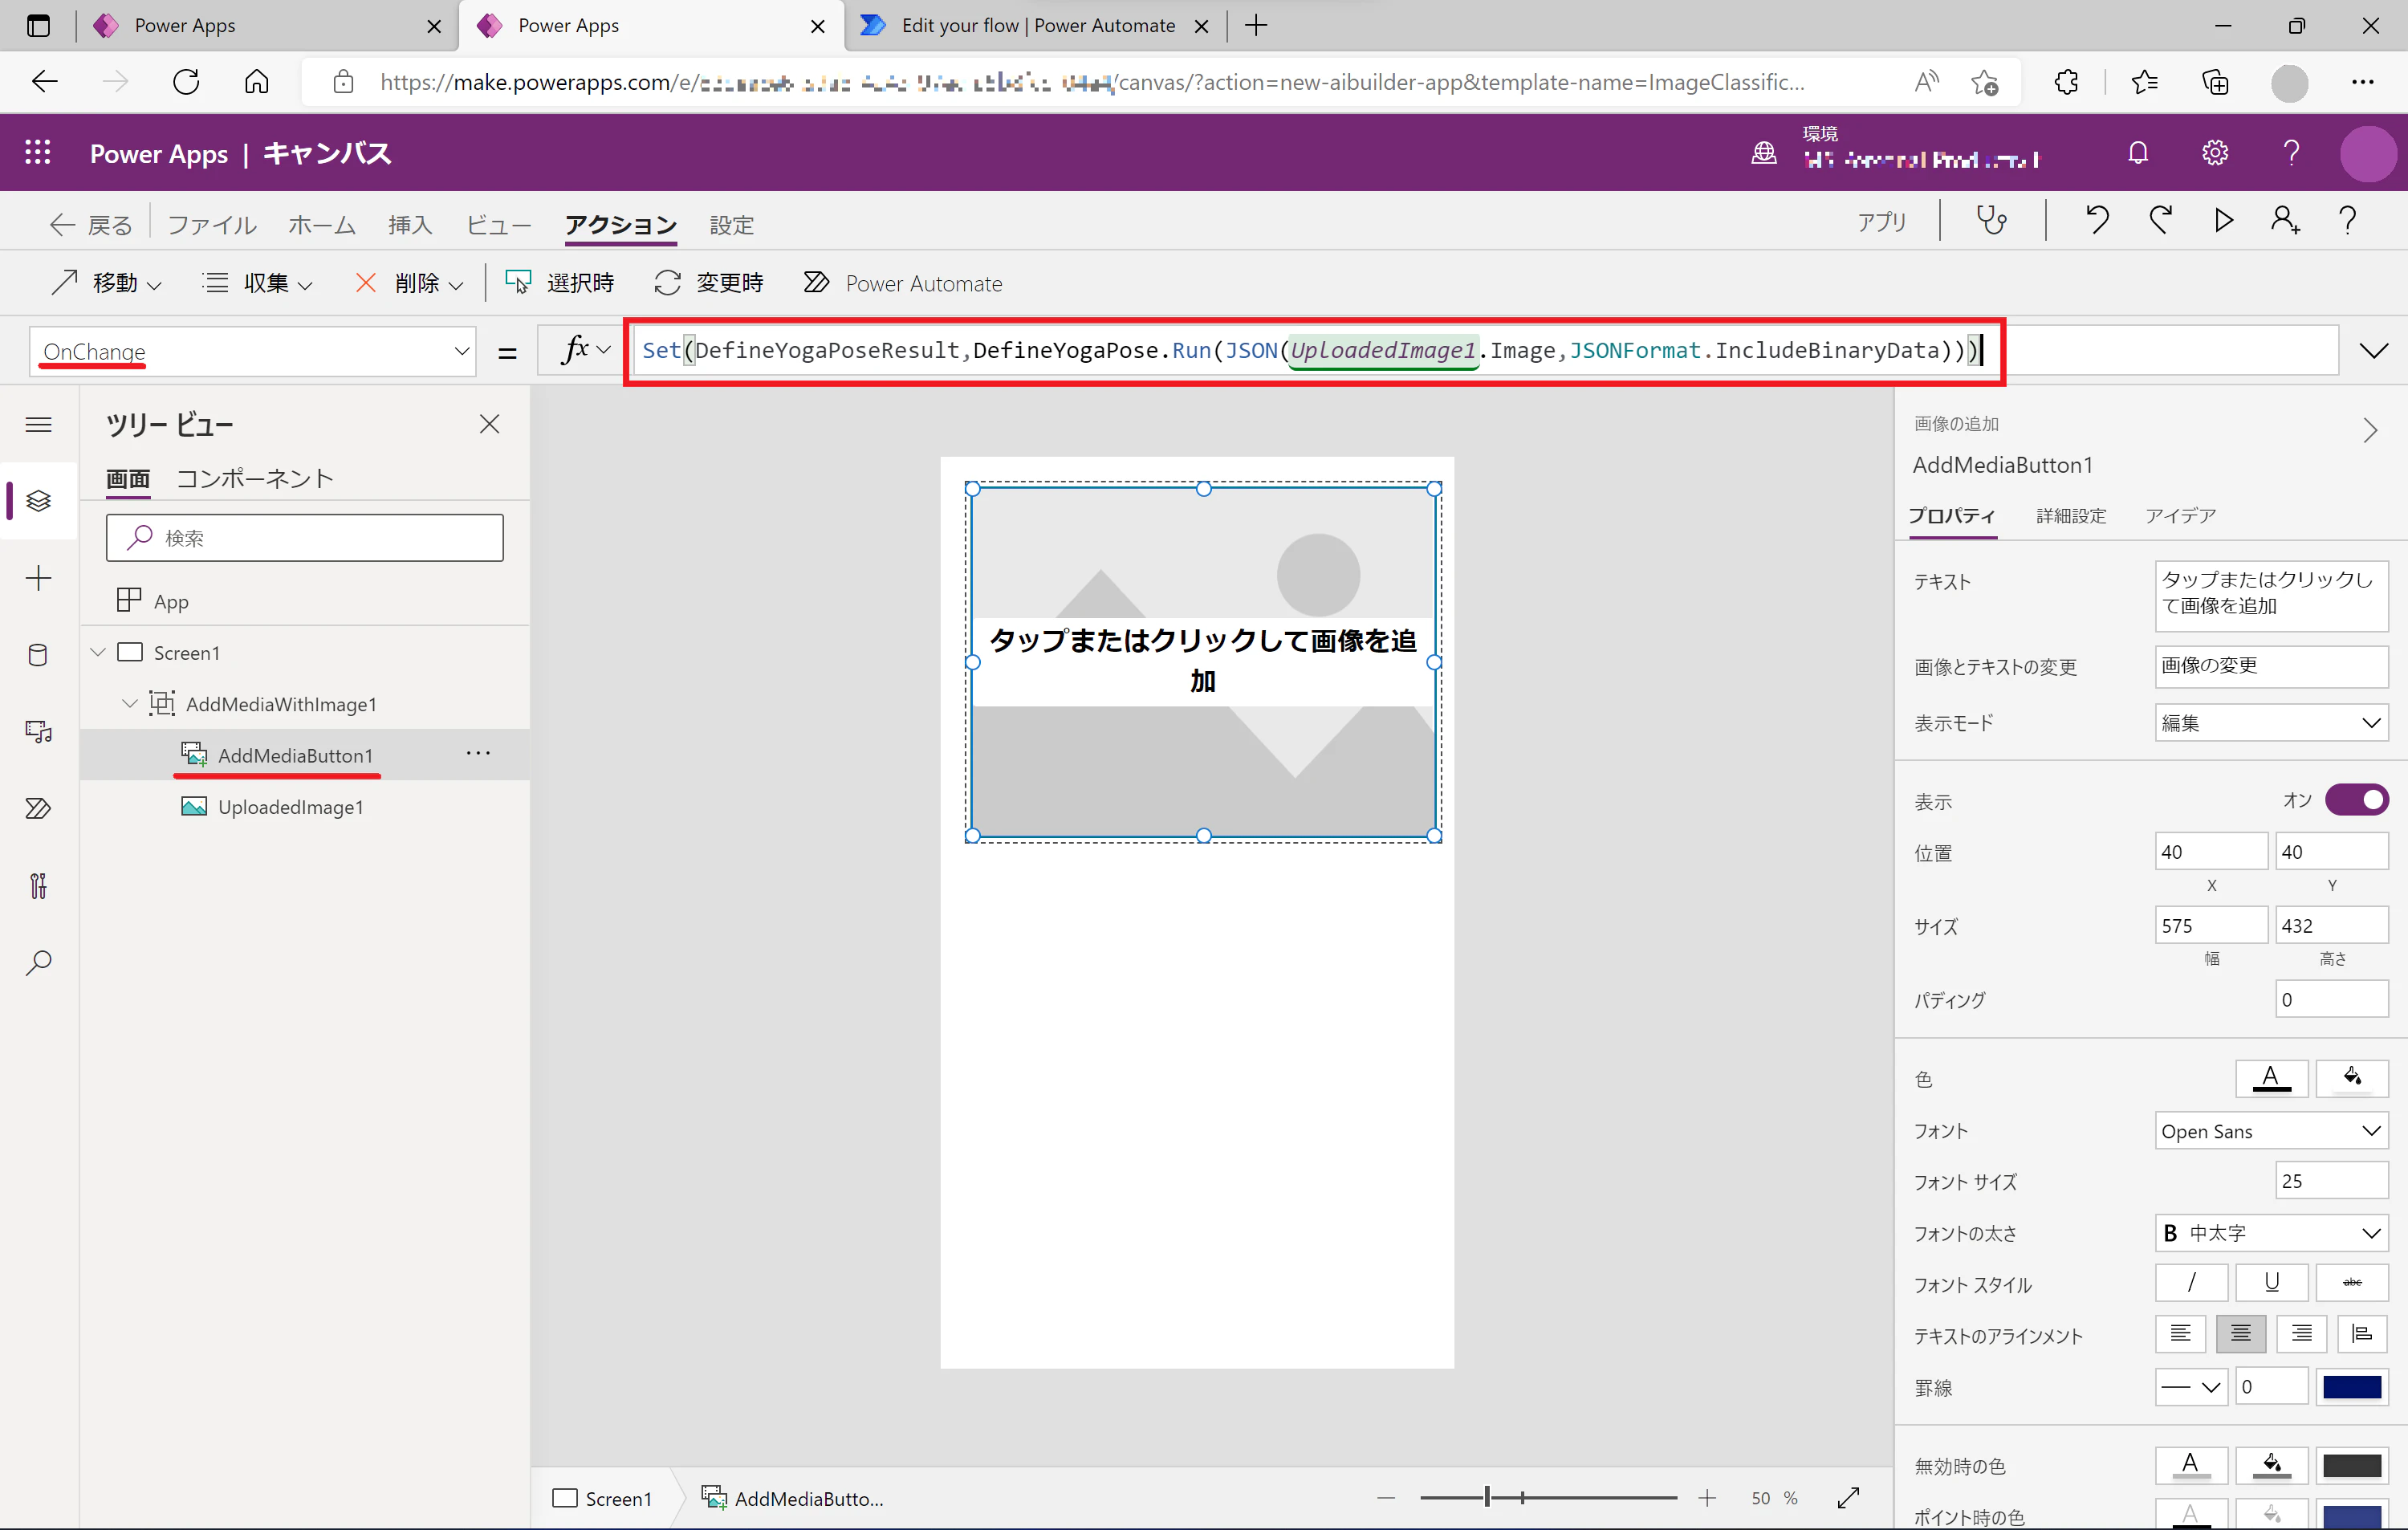Preview the app with play button
This screenshot has width=2408, height=1530.
(2223, 221)
